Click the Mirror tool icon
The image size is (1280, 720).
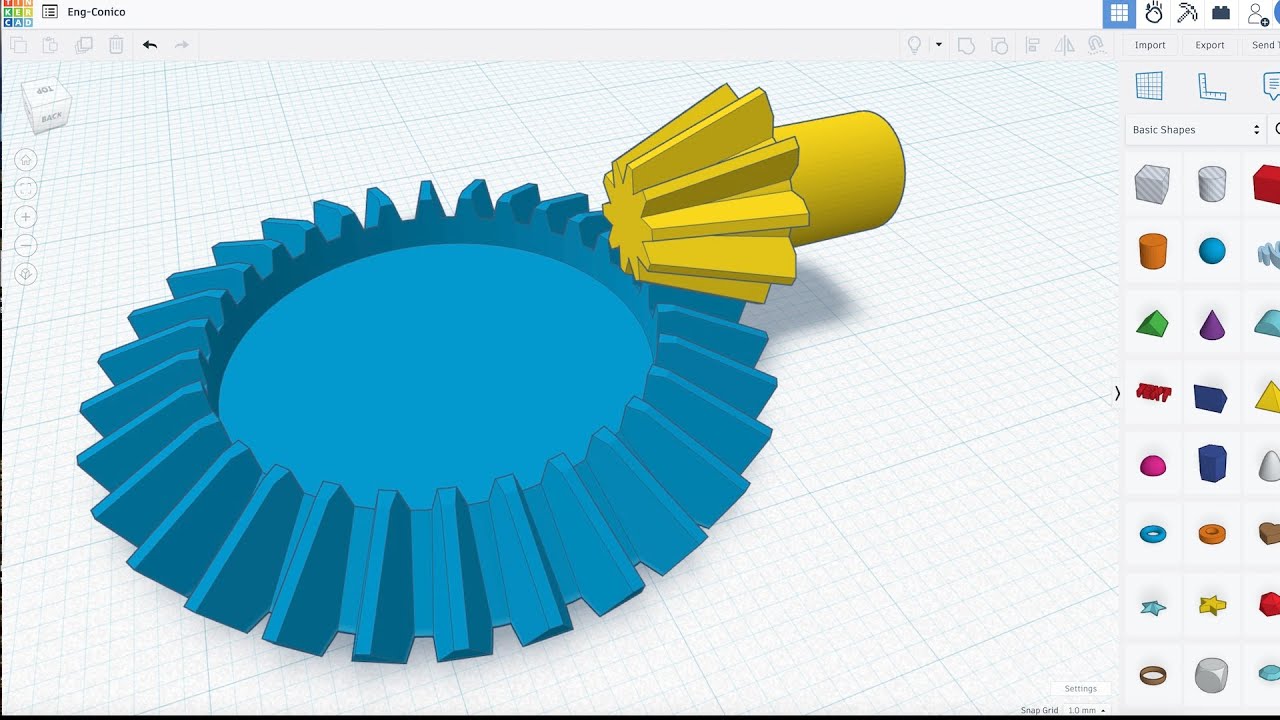[x=1065, y=45]
